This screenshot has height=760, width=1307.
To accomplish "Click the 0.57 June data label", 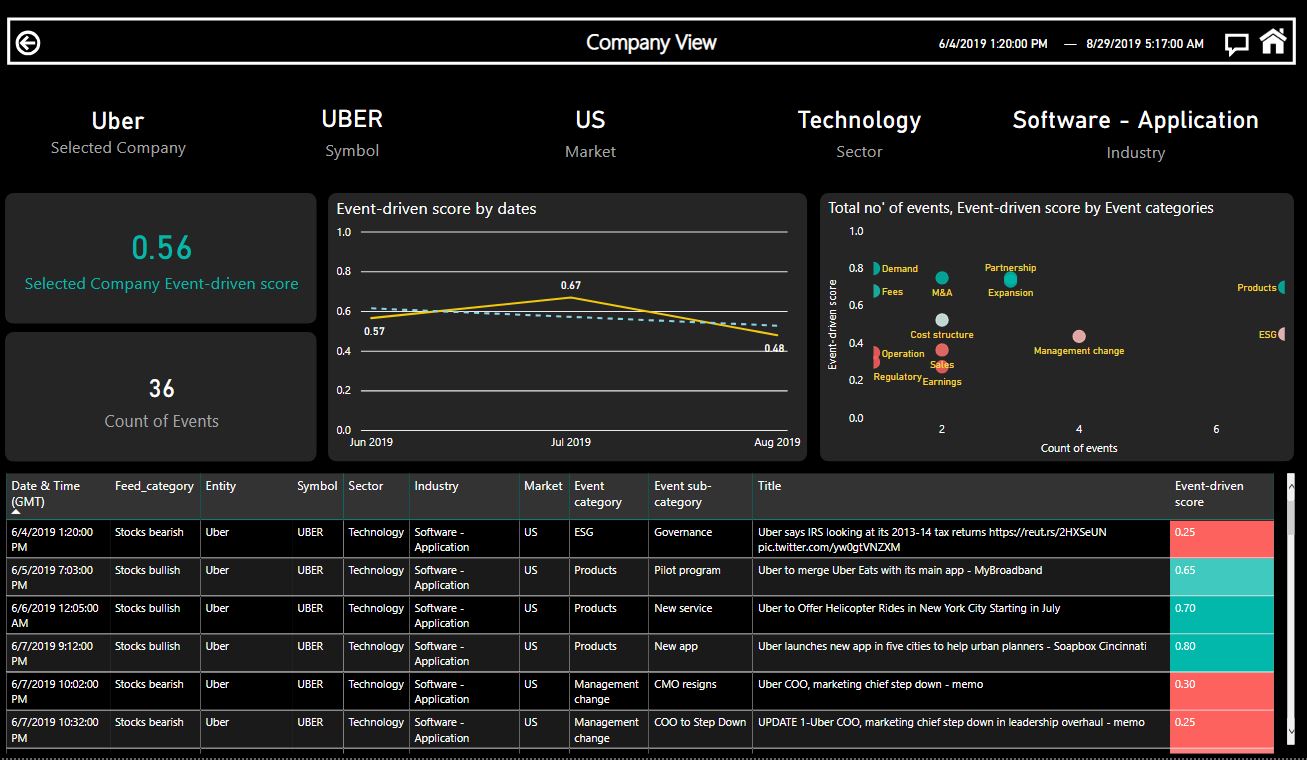I will [x=375, y=331].
